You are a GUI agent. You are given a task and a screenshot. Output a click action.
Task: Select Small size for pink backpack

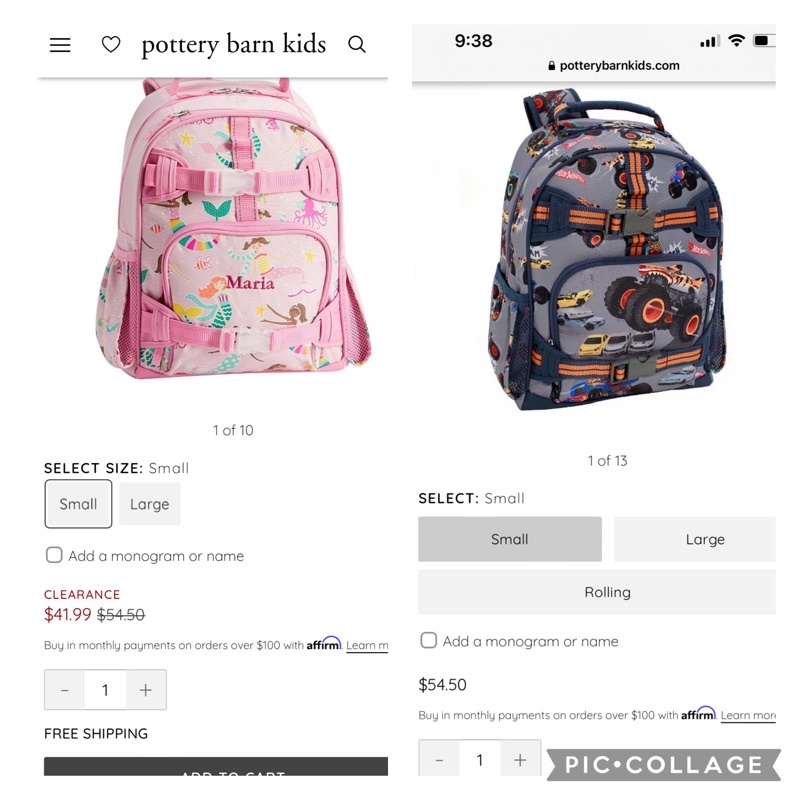(78, 504)
